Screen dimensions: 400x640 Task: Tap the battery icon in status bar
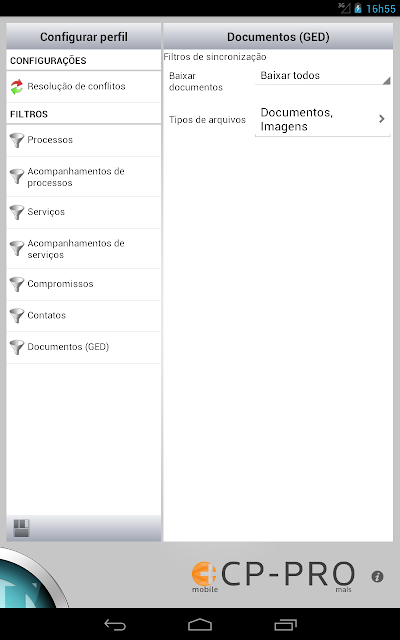(358, 8)
